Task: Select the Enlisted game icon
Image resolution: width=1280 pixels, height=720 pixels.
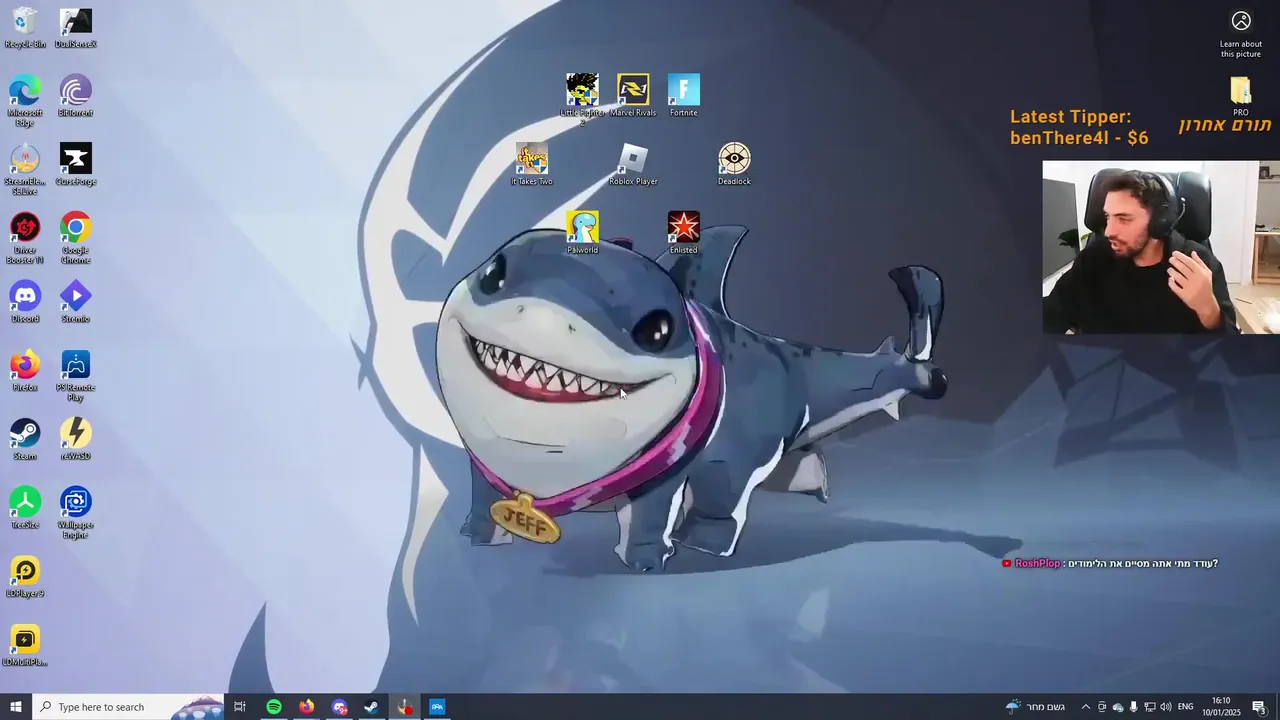Action: pos(684,233)
